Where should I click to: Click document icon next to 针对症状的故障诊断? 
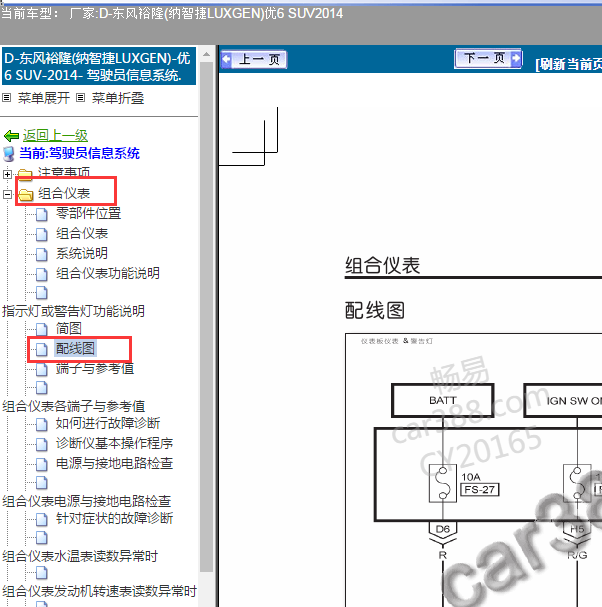point(41,519)
